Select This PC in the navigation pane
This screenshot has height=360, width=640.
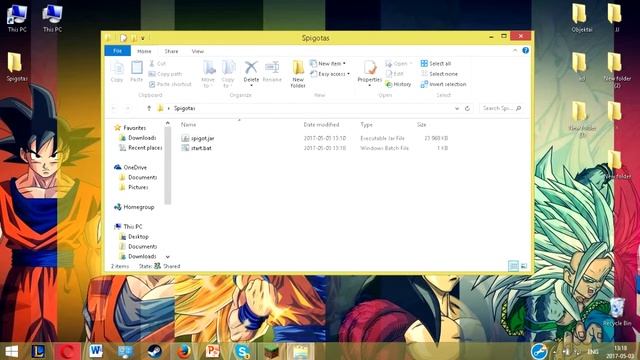pyautogui.click(x=128, y=227)
